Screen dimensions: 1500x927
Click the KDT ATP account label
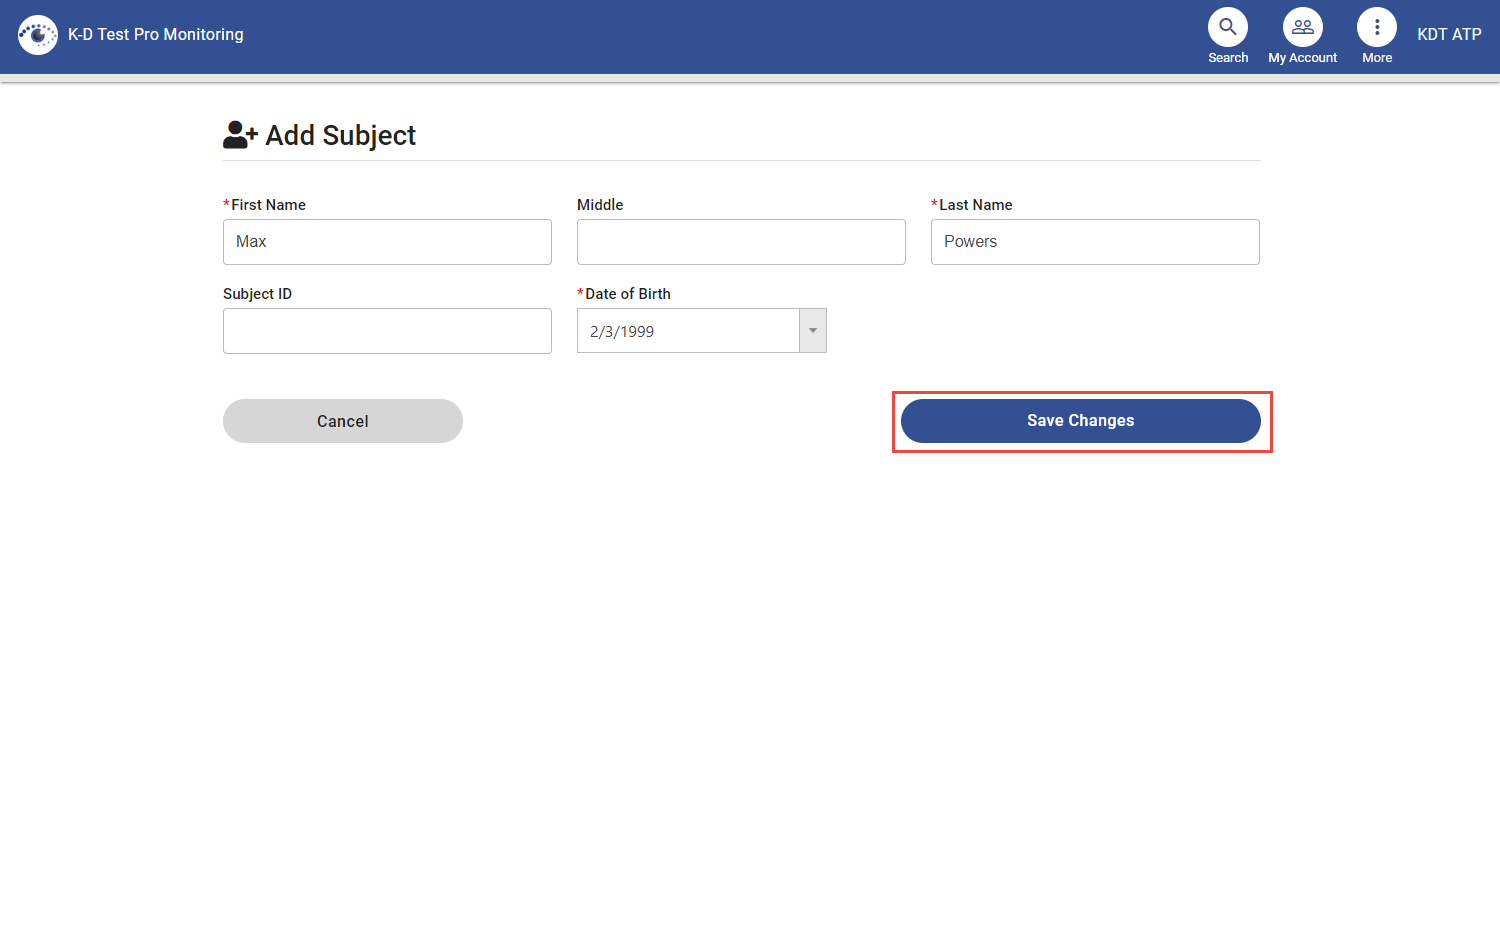pos(1448,34)
